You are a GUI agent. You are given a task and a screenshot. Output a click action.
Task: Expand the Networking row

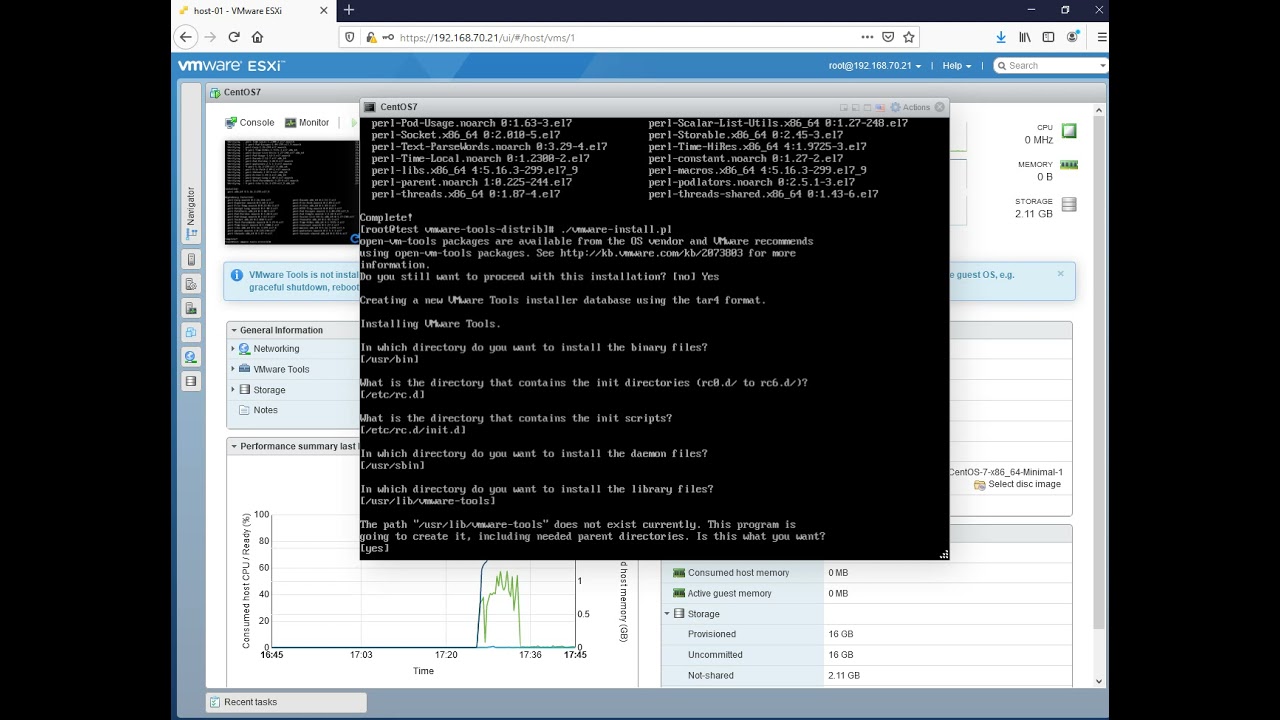(x=233, y=349)
